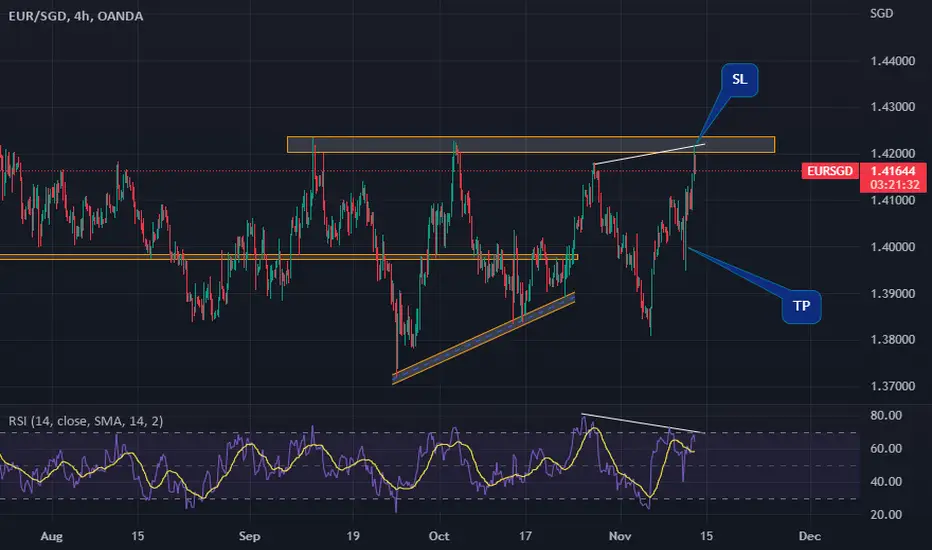Screen dimensions: 932x550
Task: Click the SGD currency label
Action: (x=881, y=13)
